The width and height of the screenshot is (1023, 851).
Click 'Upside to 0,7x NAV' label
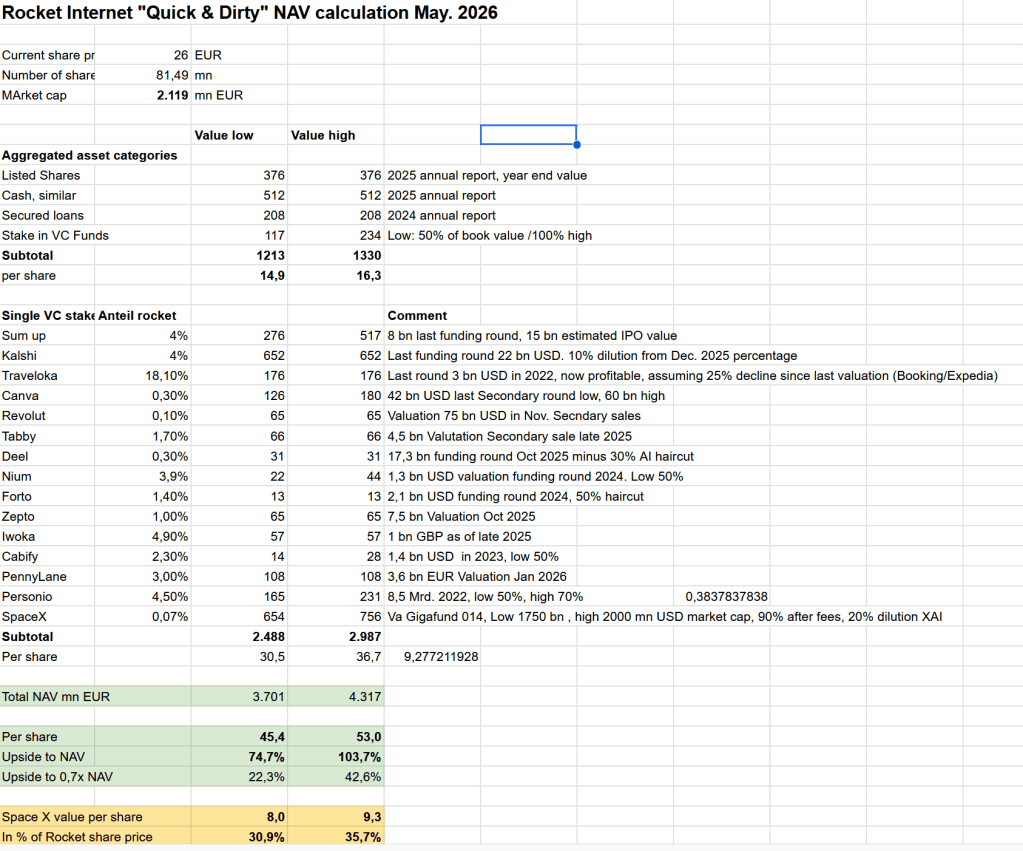(x=57, y=777)
